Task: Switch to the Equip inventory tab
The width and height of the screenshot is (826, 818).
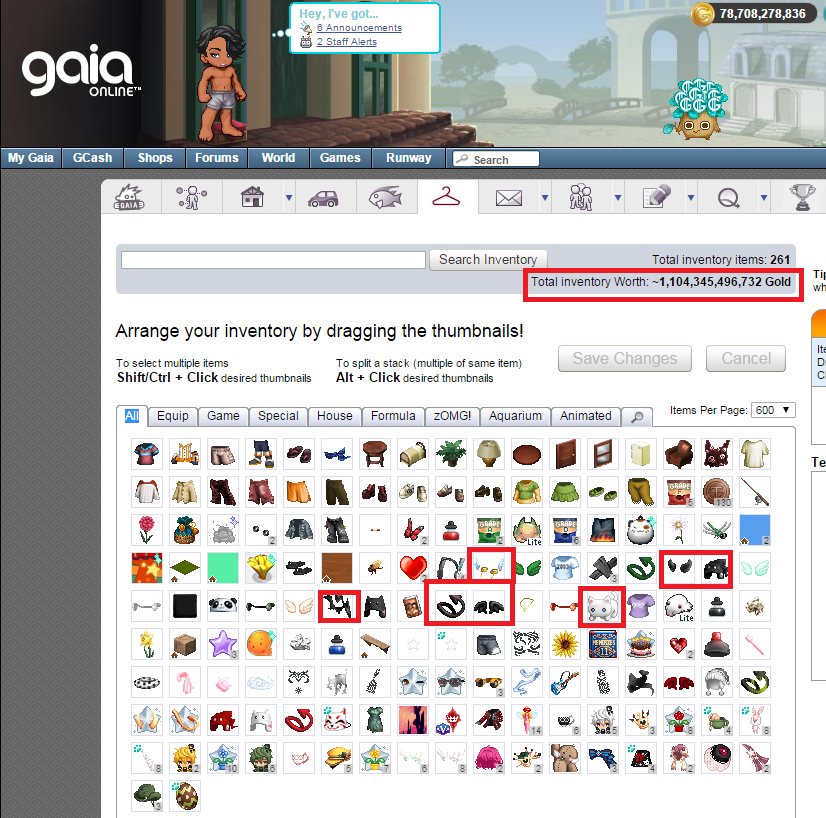Action: pyautogui.click(x=173, y=416)
